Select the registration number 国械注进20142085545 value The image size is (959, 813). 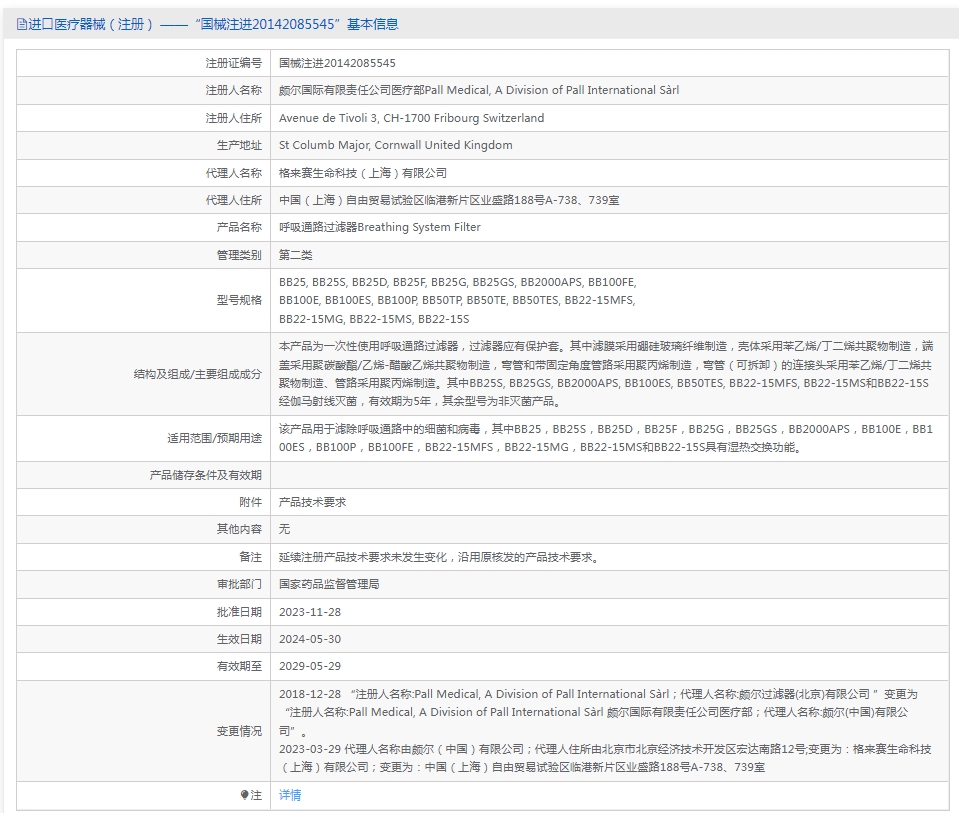[x=337, y=63]
